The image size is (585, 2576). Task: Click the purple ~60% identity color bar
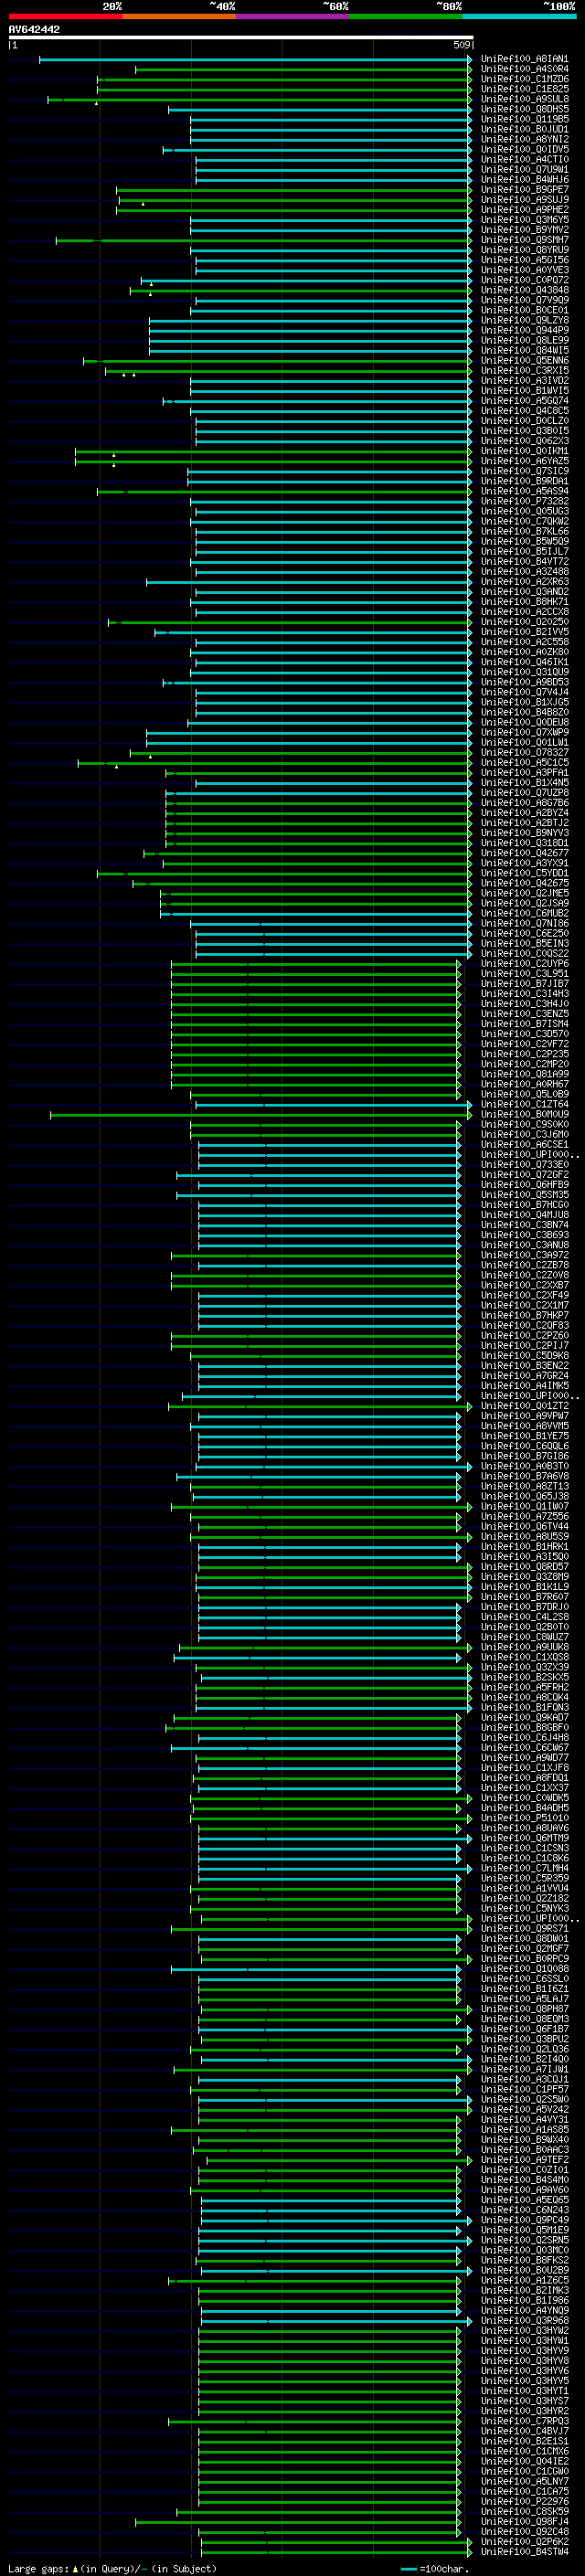[293, 16]
